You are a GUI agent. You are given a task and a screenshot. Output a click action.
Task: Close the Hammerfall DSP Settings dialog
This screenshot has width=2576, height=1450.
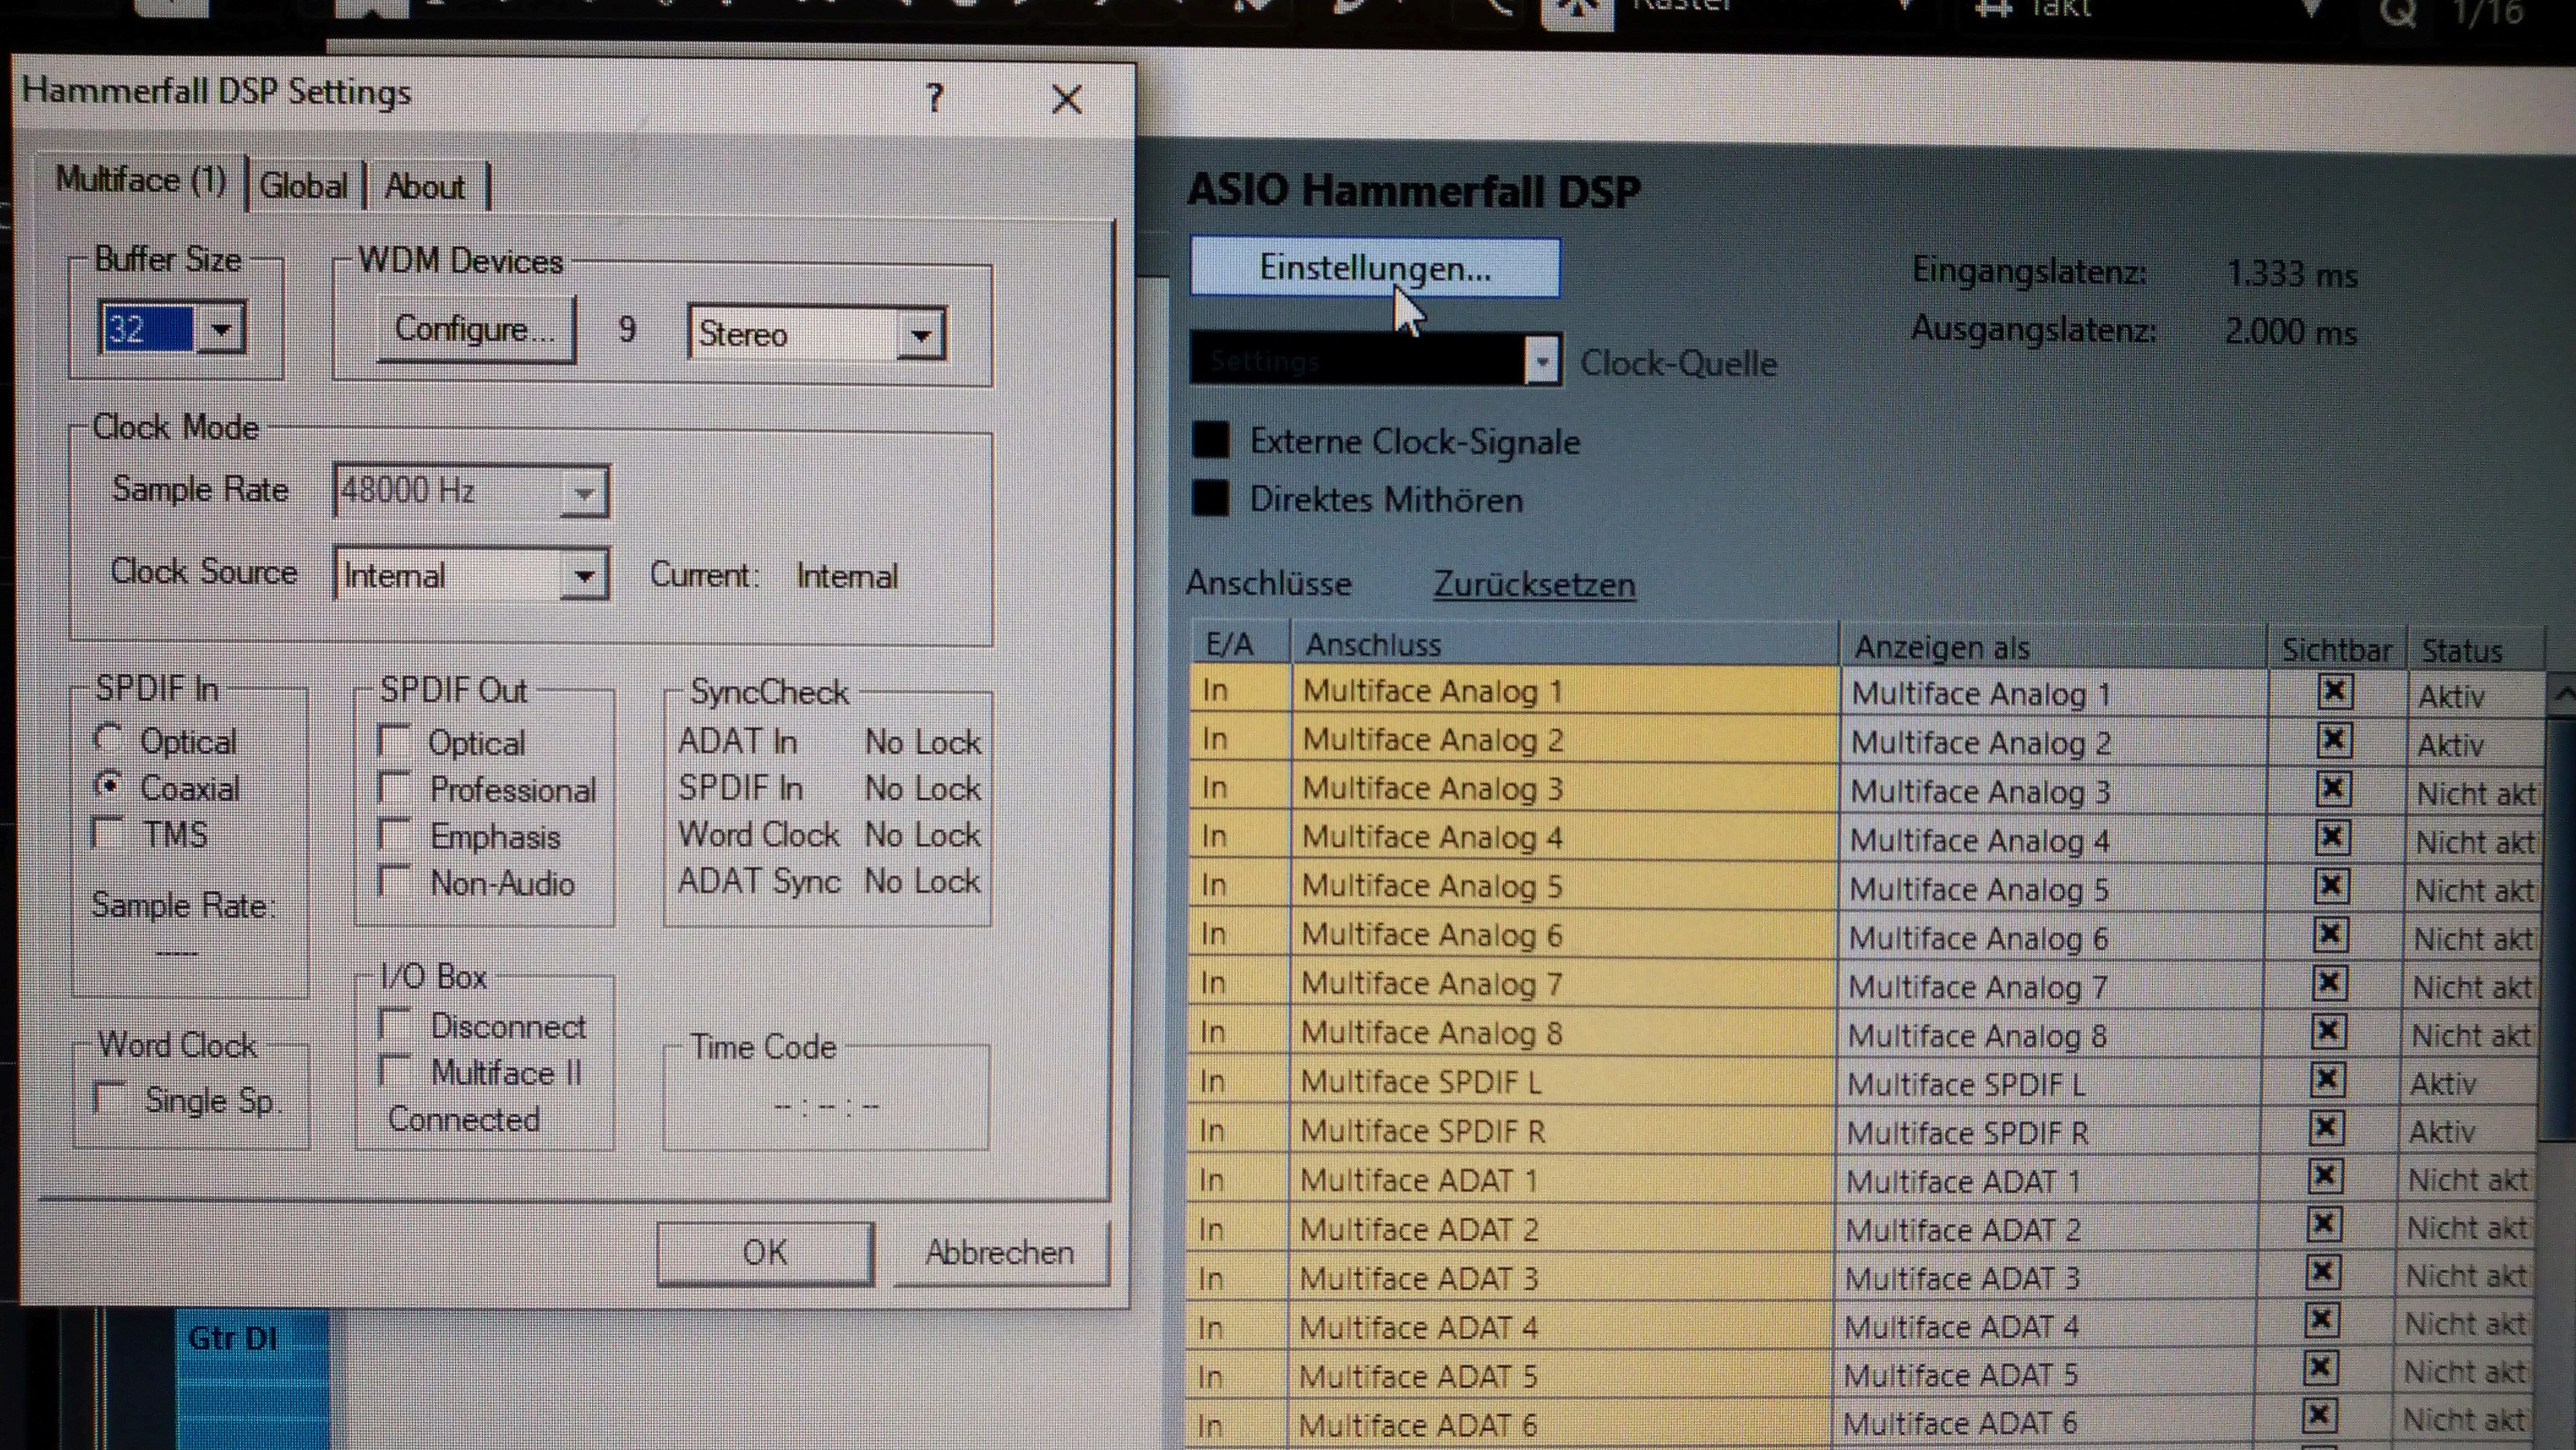click(1067, 99)
